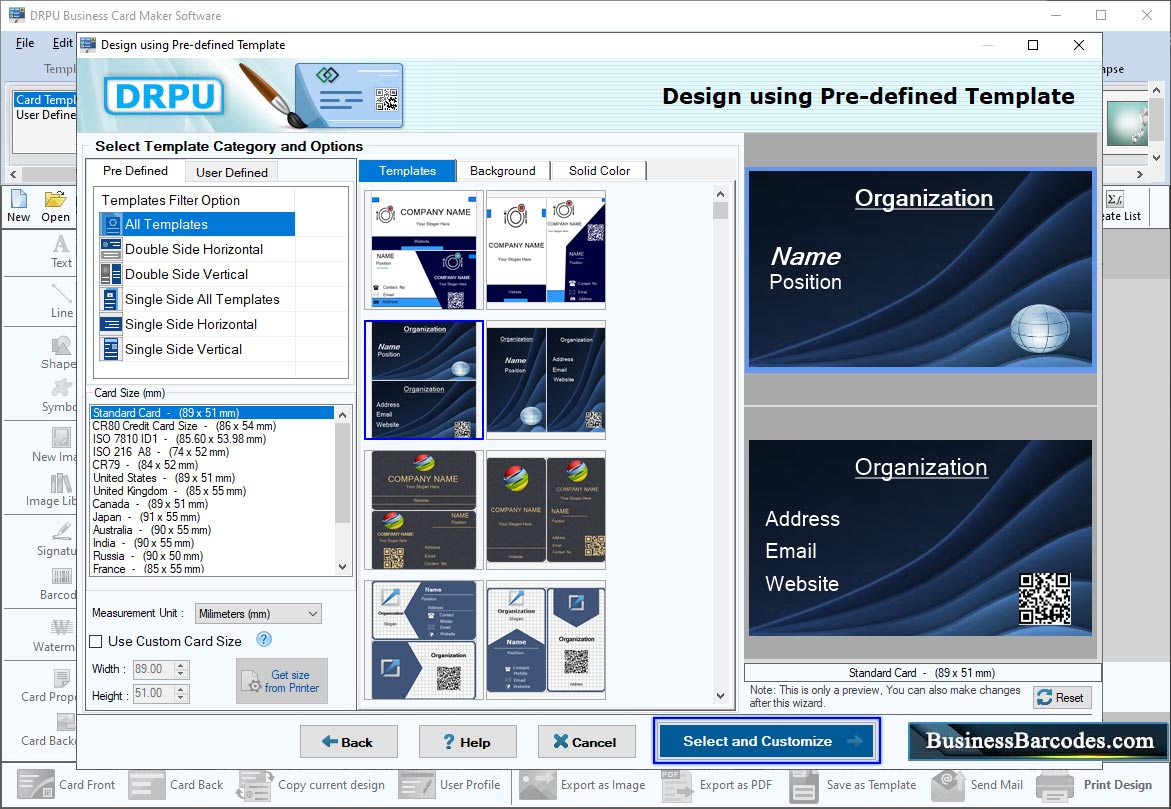This screenshot has width=1171, height=809.
Task: Select the blue arrow Organization horizontal template
Action: [x=423, y=640]
